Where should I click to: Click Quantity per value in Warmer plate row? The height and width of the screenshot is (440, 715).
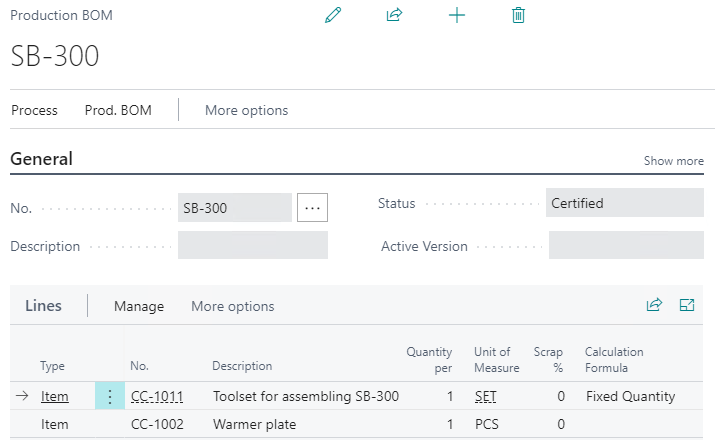click(450, 424)
